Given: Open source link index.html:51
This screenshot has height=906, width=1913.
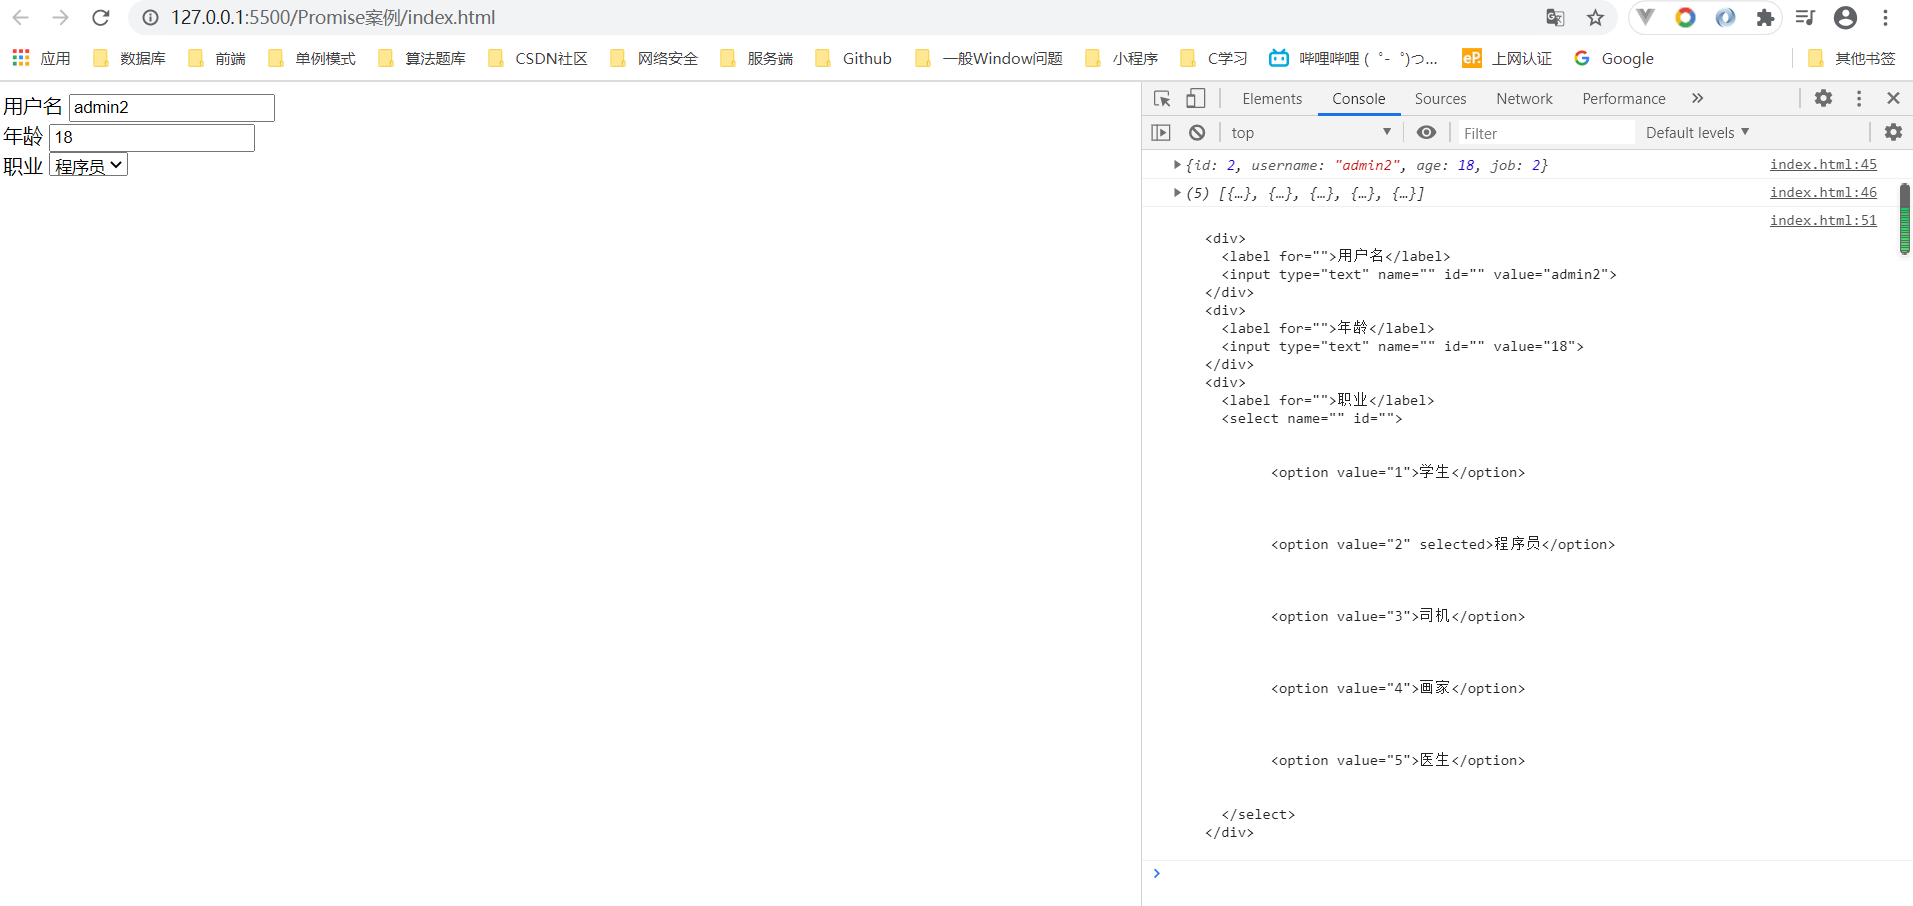Looking at the screenshot, I should click(x=1823, y=221).
